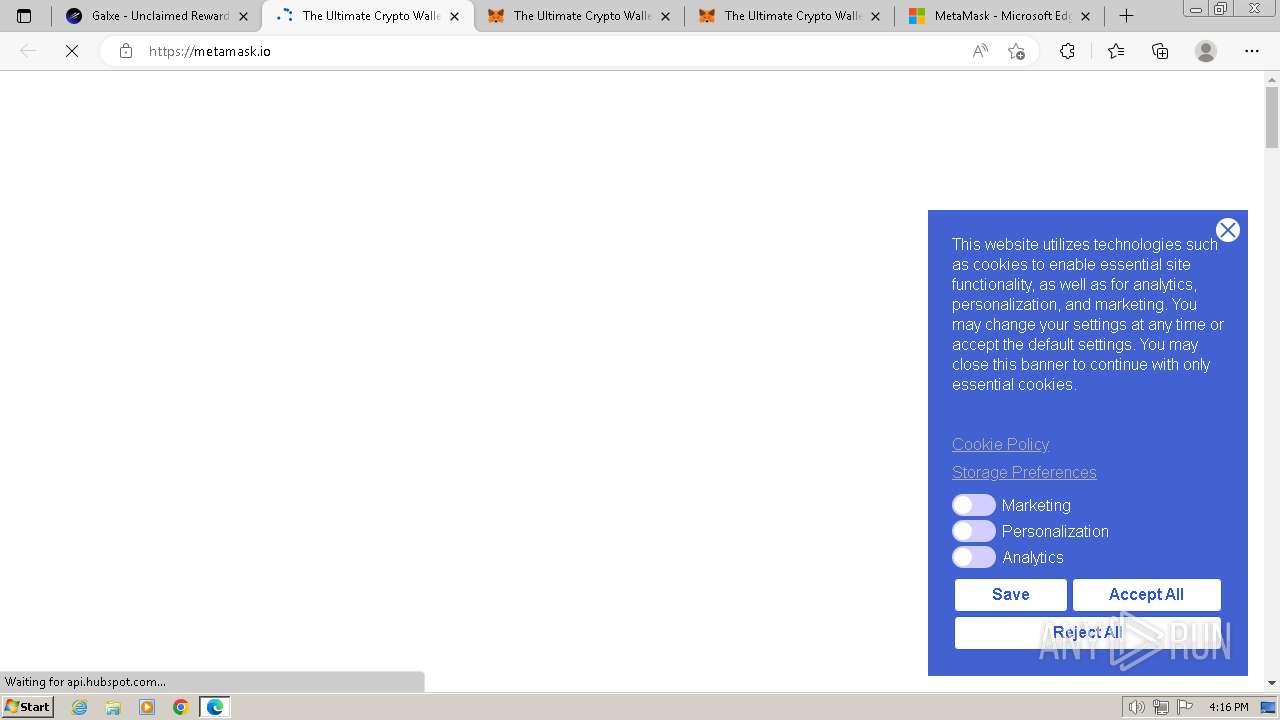The width and height of the screenshot is (1280, 720).
Task: Click the scrollbar down arrow
Action: 1272,682
